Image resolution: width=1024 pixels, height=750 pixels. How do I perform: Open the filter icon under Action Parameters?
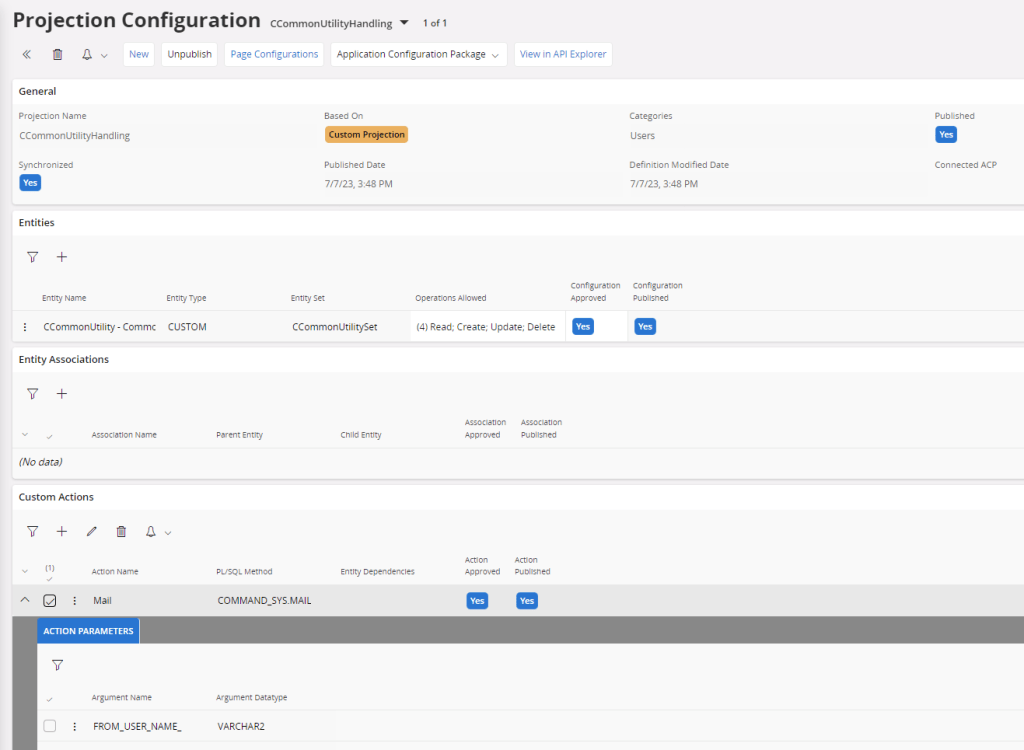click(x=57, y=665)
